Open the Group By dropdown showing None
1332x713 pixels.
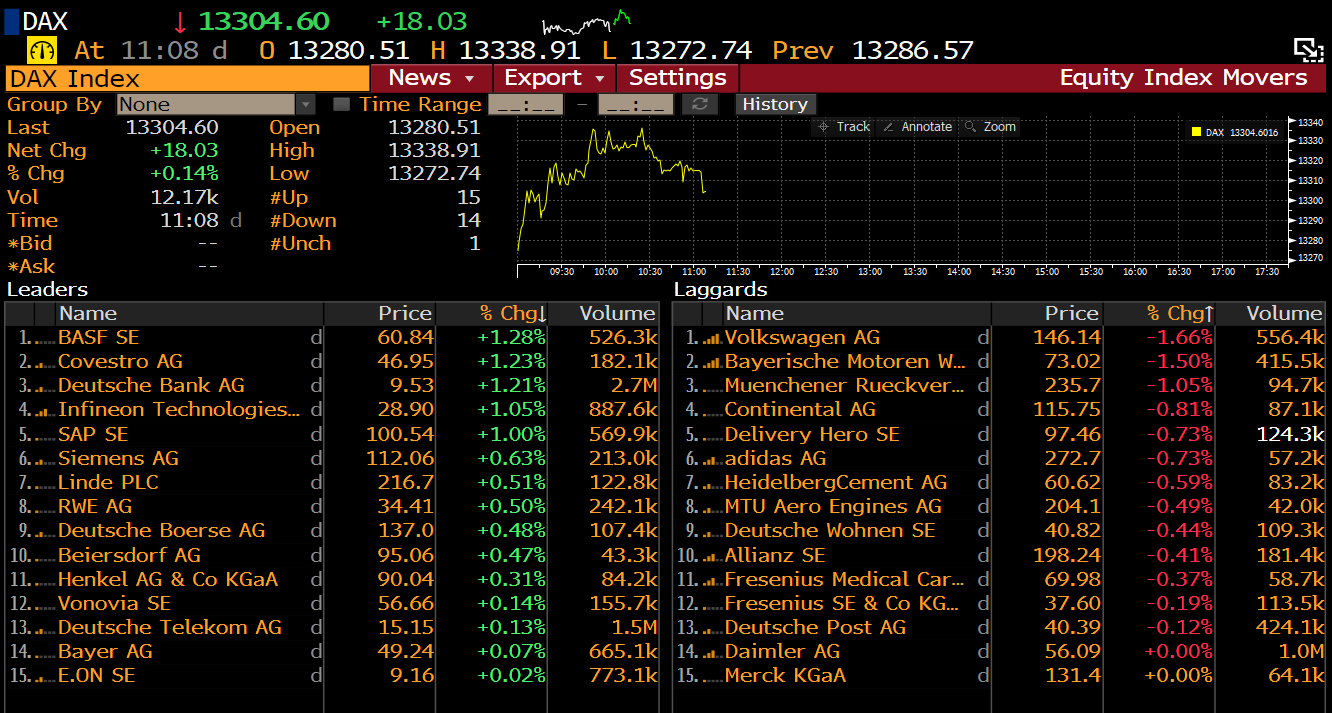pos(216,104)
